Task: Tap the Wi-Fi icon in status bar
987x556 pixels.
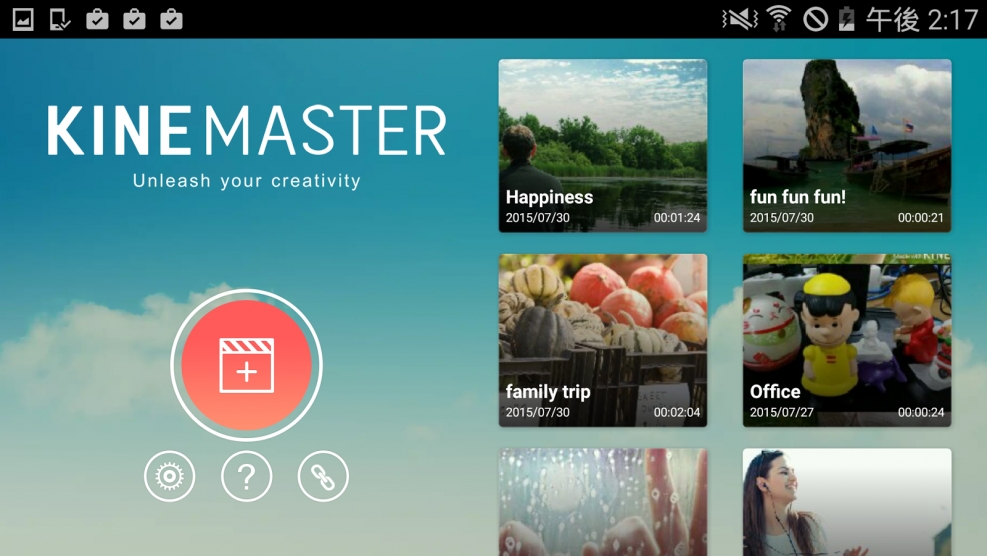Action: pyautogui.click(x=779, y=19)
